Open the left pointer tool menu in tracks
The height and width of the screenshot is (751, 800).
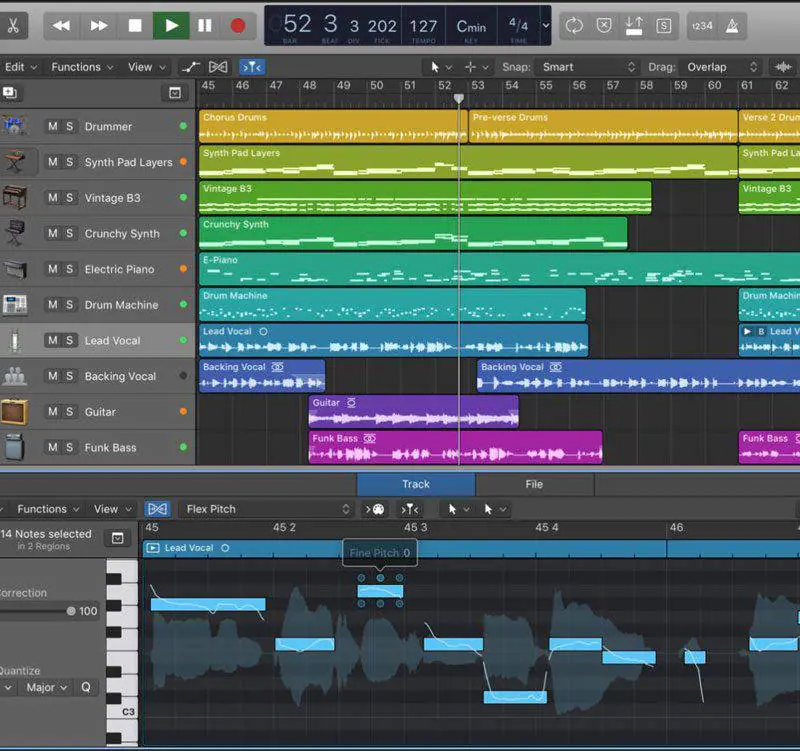pyautogui.click(x=441, y=67)
